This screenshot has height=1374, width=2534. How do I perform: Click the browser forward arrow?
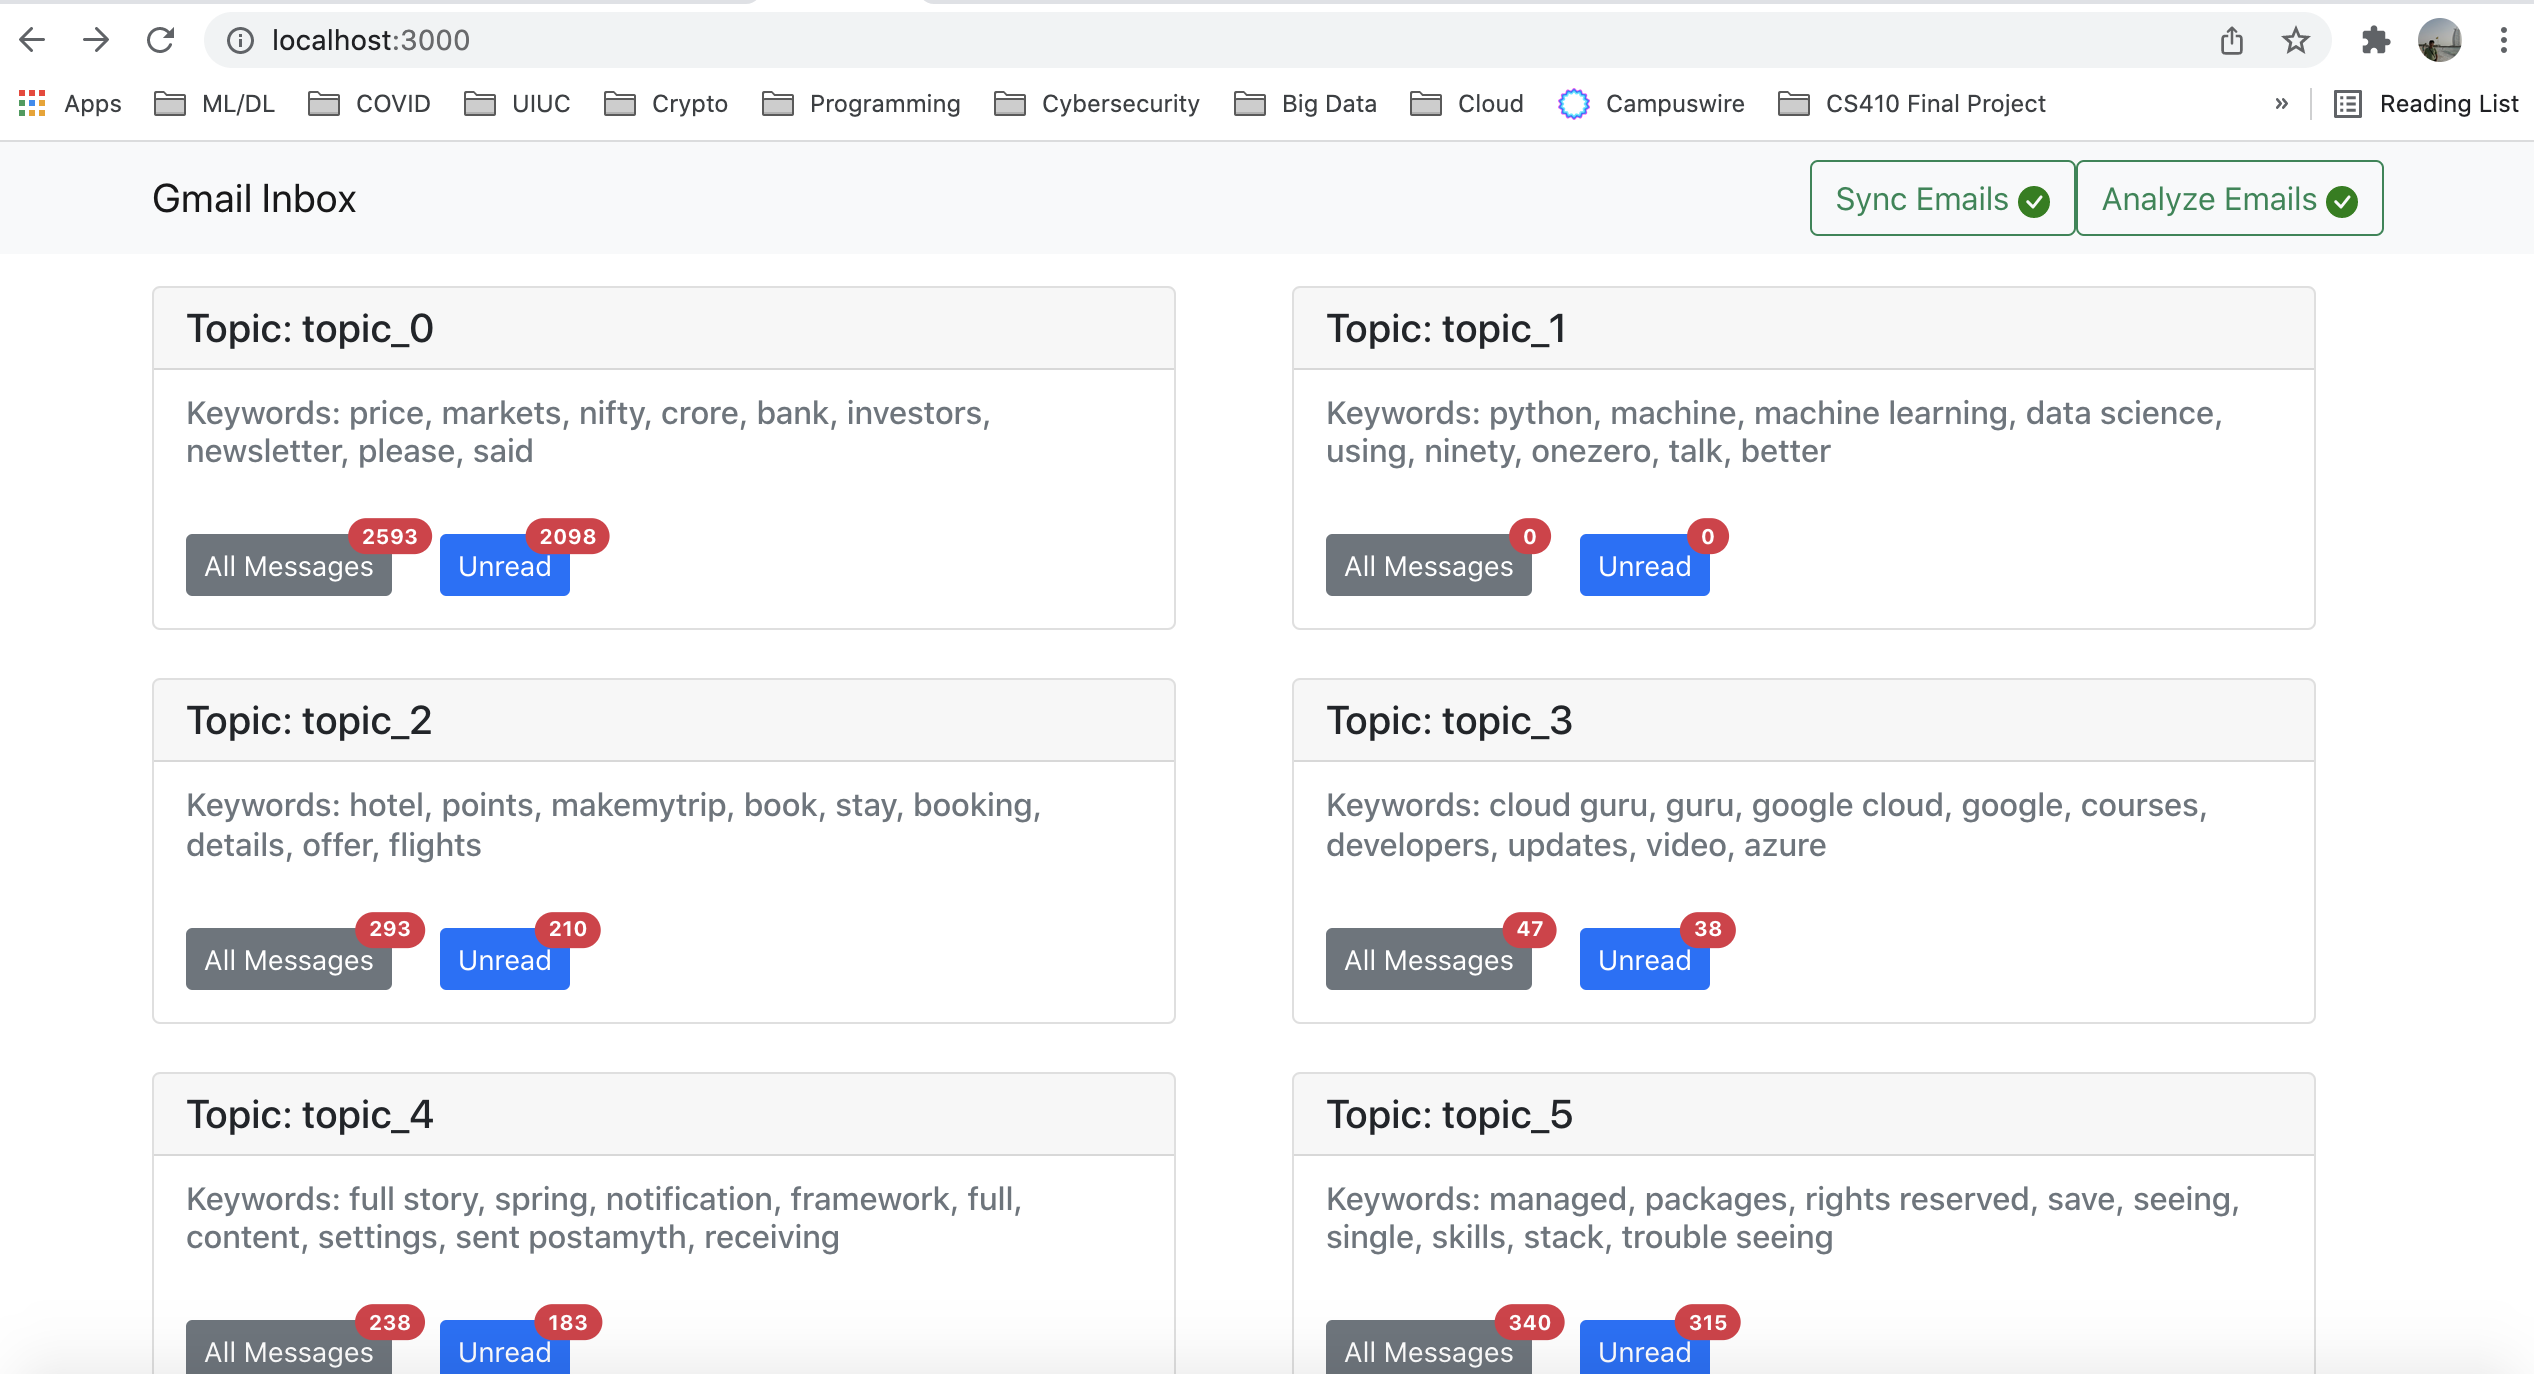[96, 40]
